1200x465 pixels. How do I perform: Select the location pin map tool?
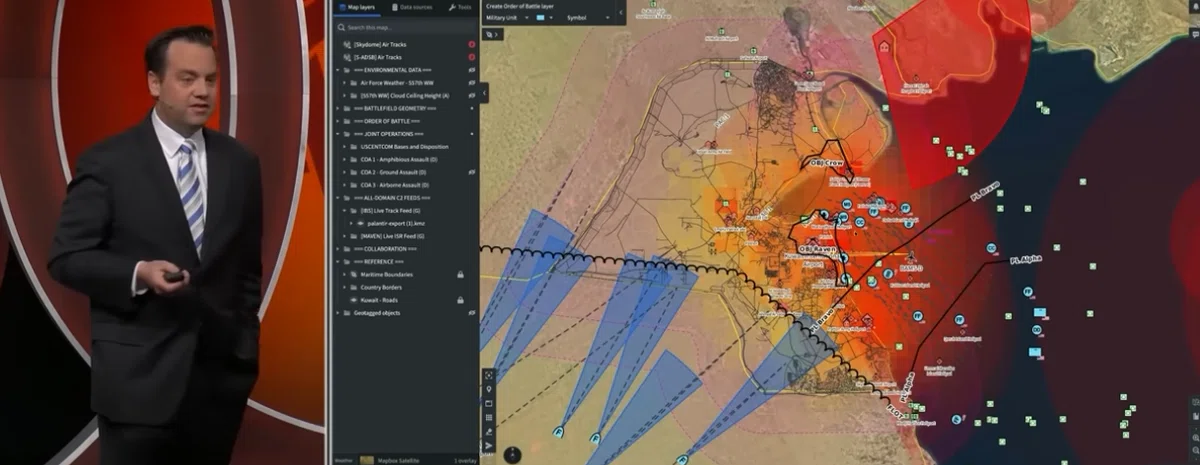point(489,390)
